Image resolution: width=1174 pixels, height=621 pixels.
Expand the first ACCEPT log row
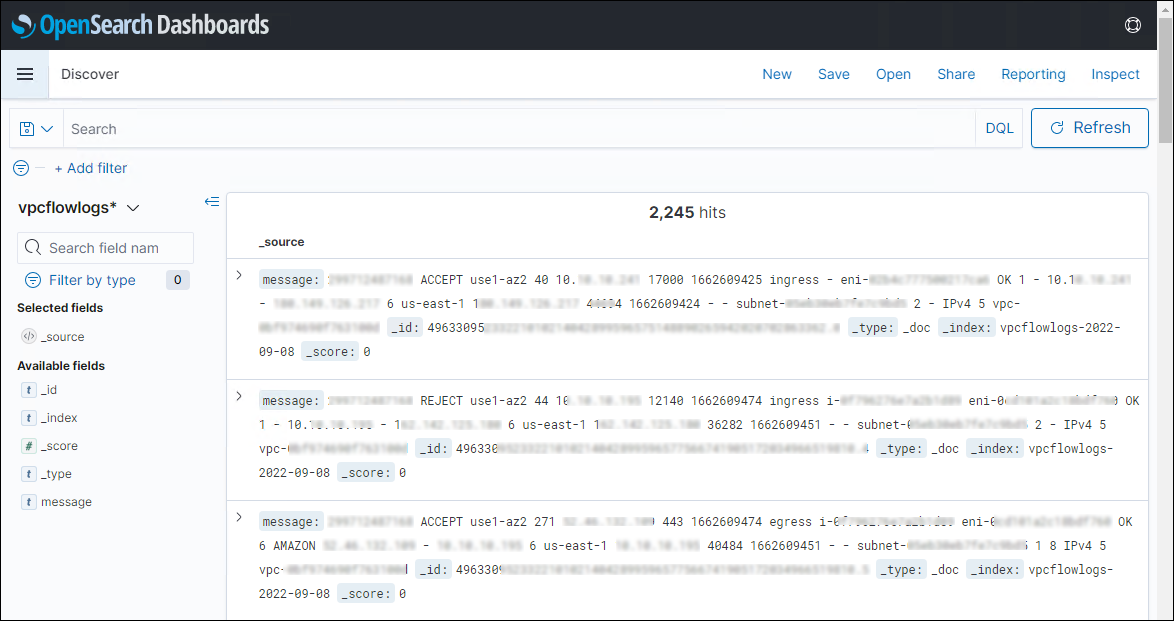(x=239, y=276)
